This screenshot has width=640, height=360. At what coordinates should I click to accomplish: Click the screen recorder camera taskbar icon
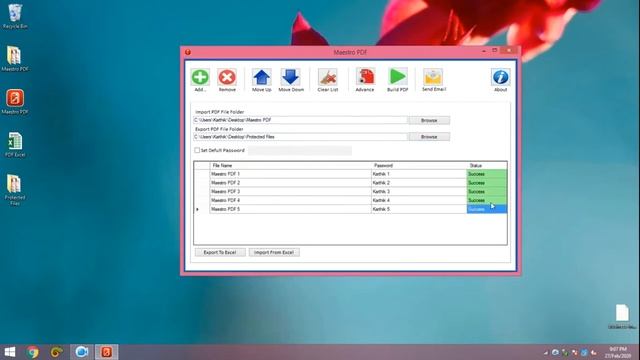click(x=82, y=352)
